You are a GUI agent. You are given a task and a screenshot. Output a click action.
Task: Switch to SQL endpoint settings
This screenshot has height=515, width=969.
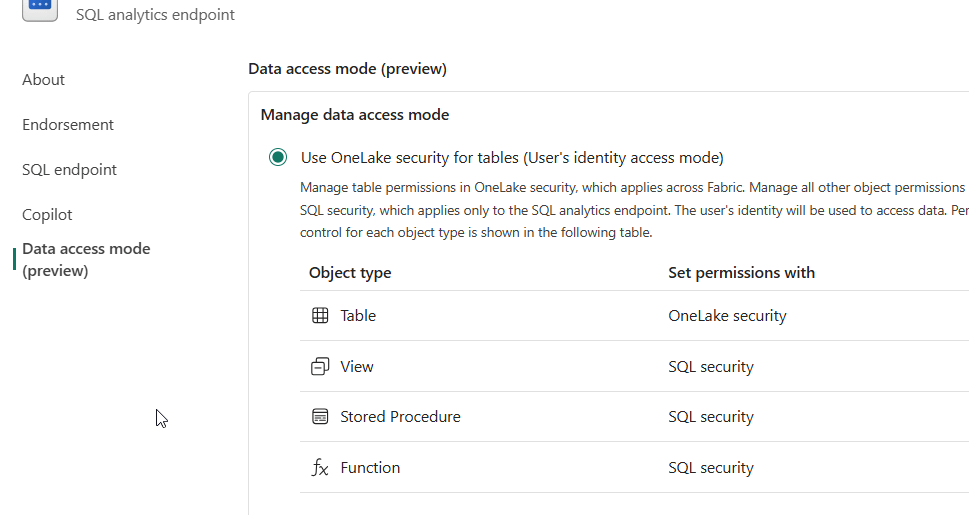[x=70, y=170]
